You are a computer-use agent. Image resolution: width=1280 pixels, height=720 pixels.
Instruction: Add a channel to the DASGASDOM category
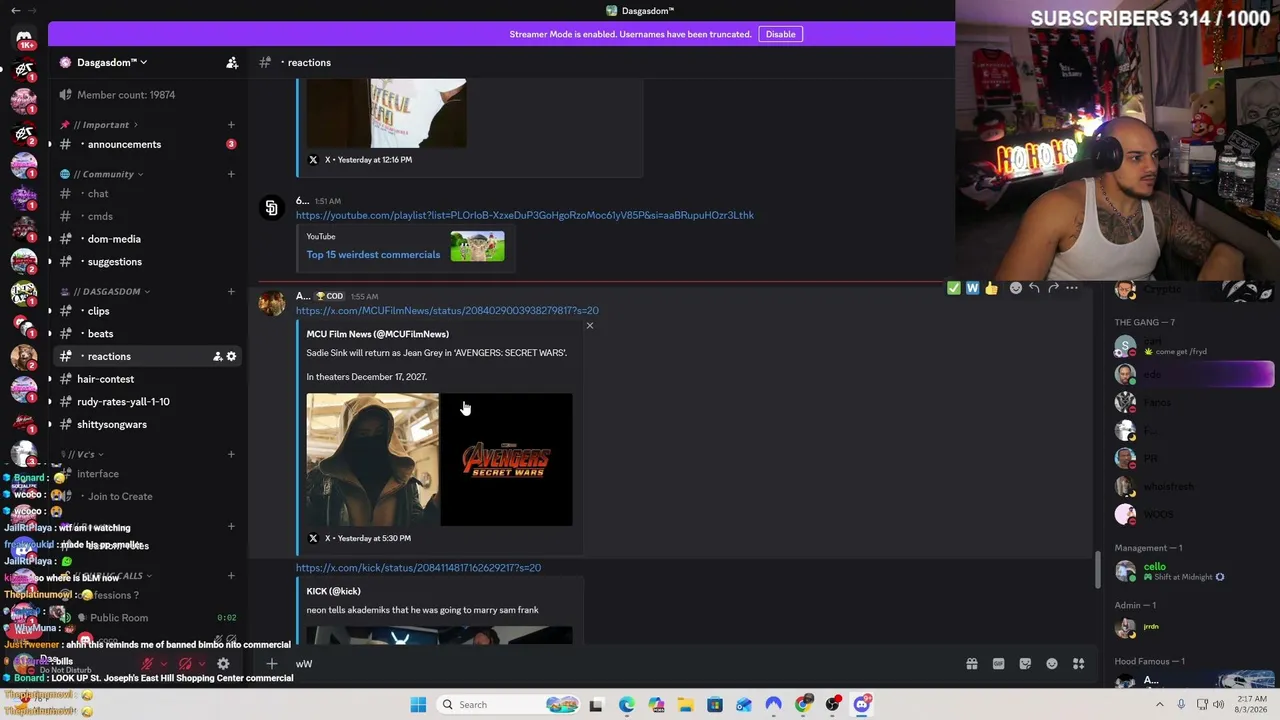(231, 292)
